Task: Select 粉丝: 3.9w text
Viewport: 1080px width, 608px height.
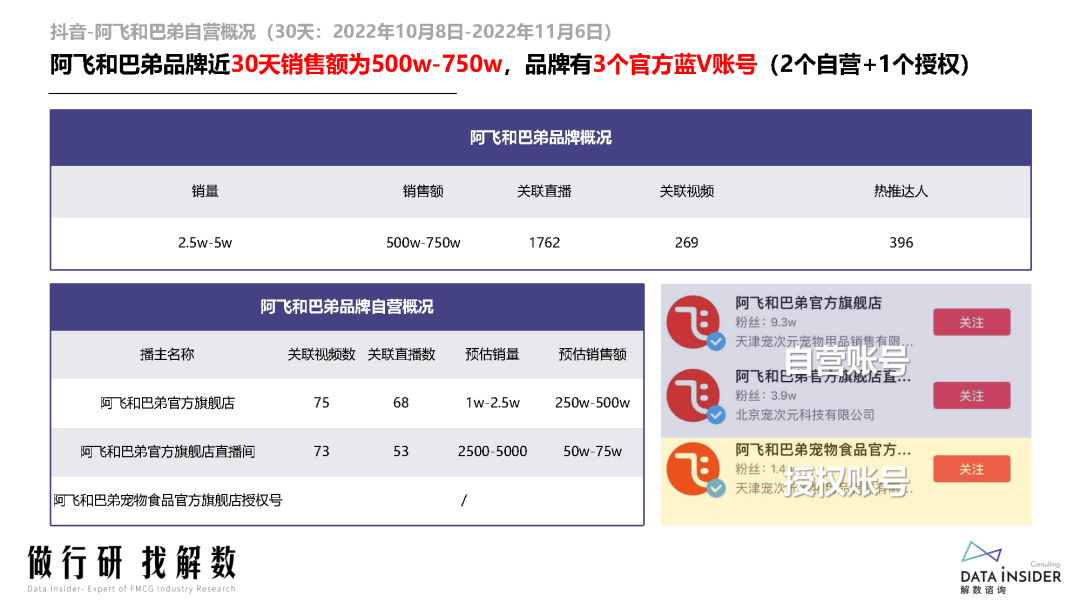Action: (x=765, y=396)
